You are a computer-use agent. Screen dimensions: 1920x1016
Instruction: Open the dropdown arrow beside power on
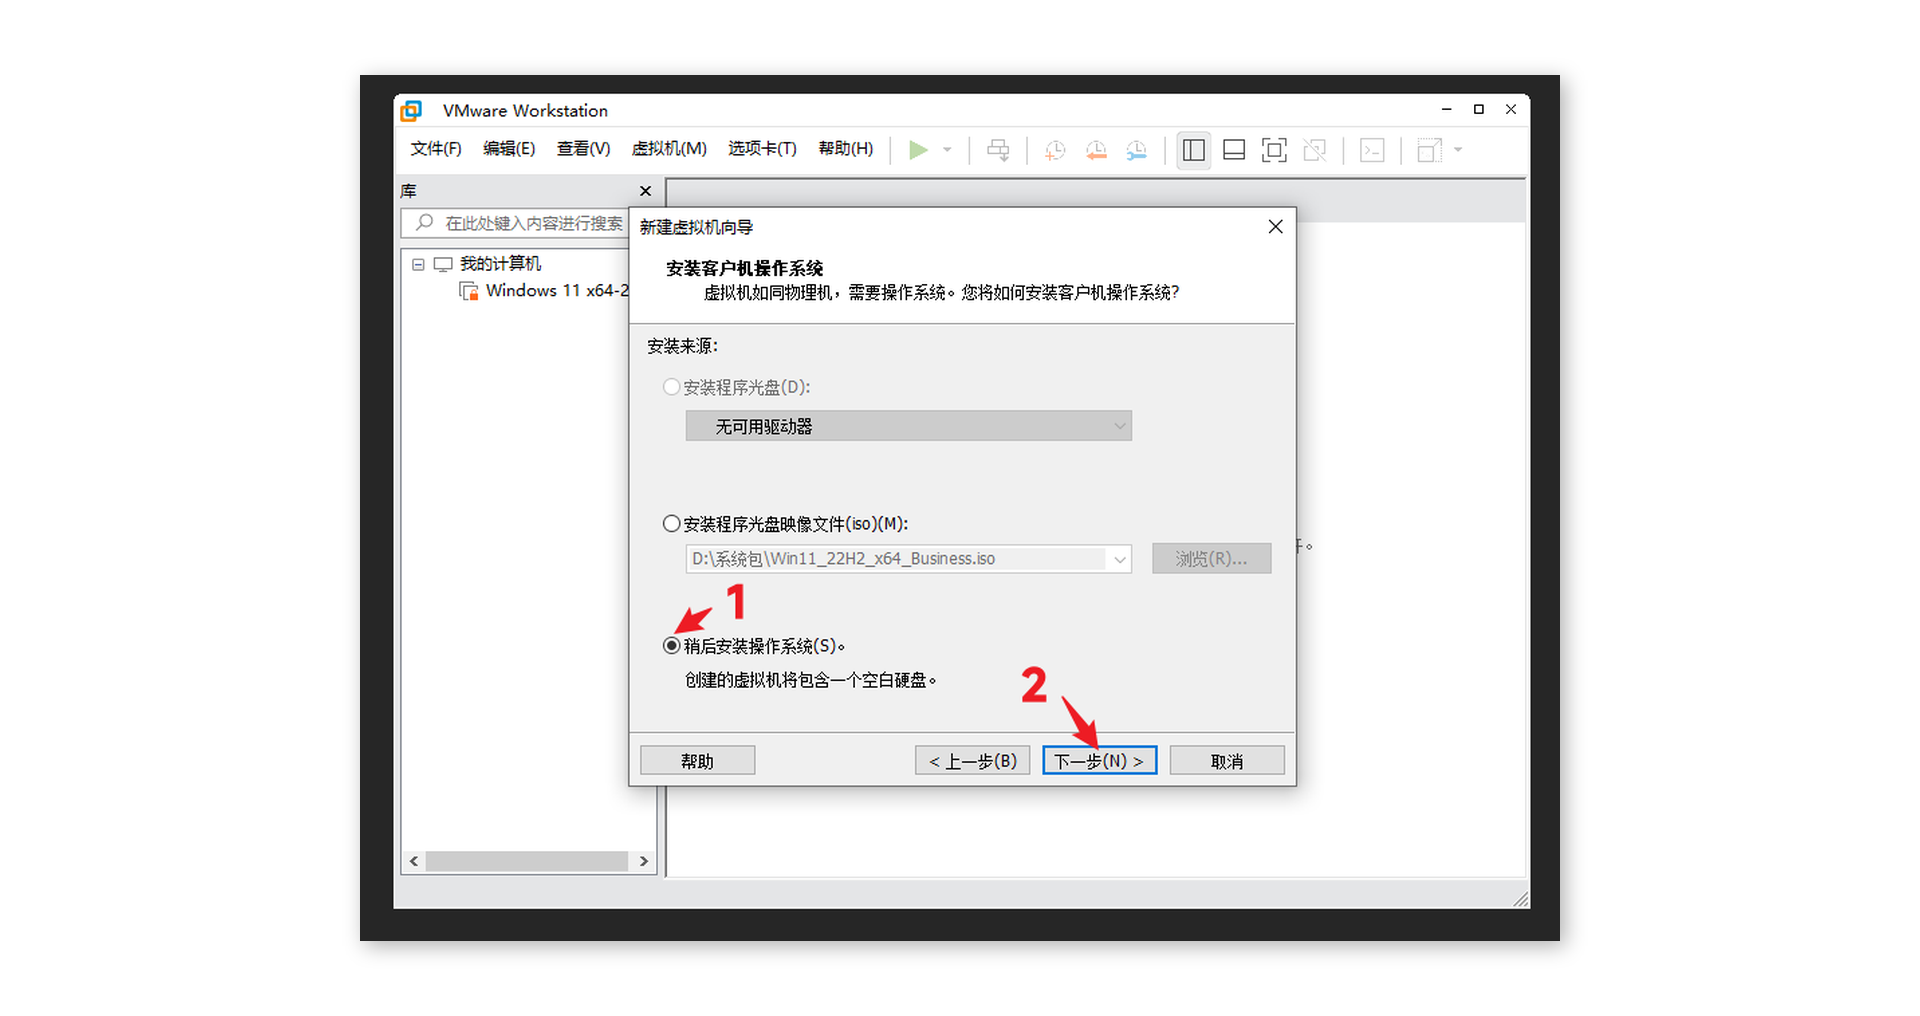coord(947,150)
